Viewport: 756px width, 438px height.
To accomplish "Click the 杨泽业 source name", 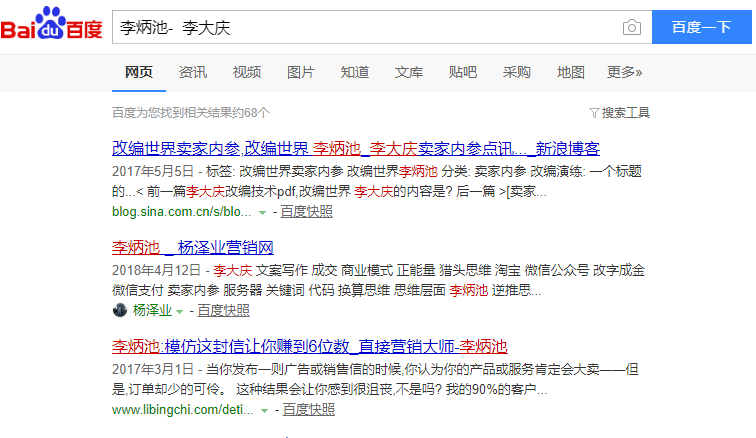I will click(x=152, y=310).
